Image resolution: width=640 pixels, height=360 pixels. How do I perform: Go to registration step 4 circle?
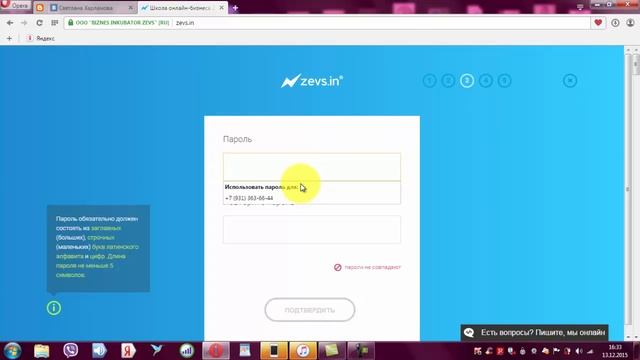[x=486, y=81]
